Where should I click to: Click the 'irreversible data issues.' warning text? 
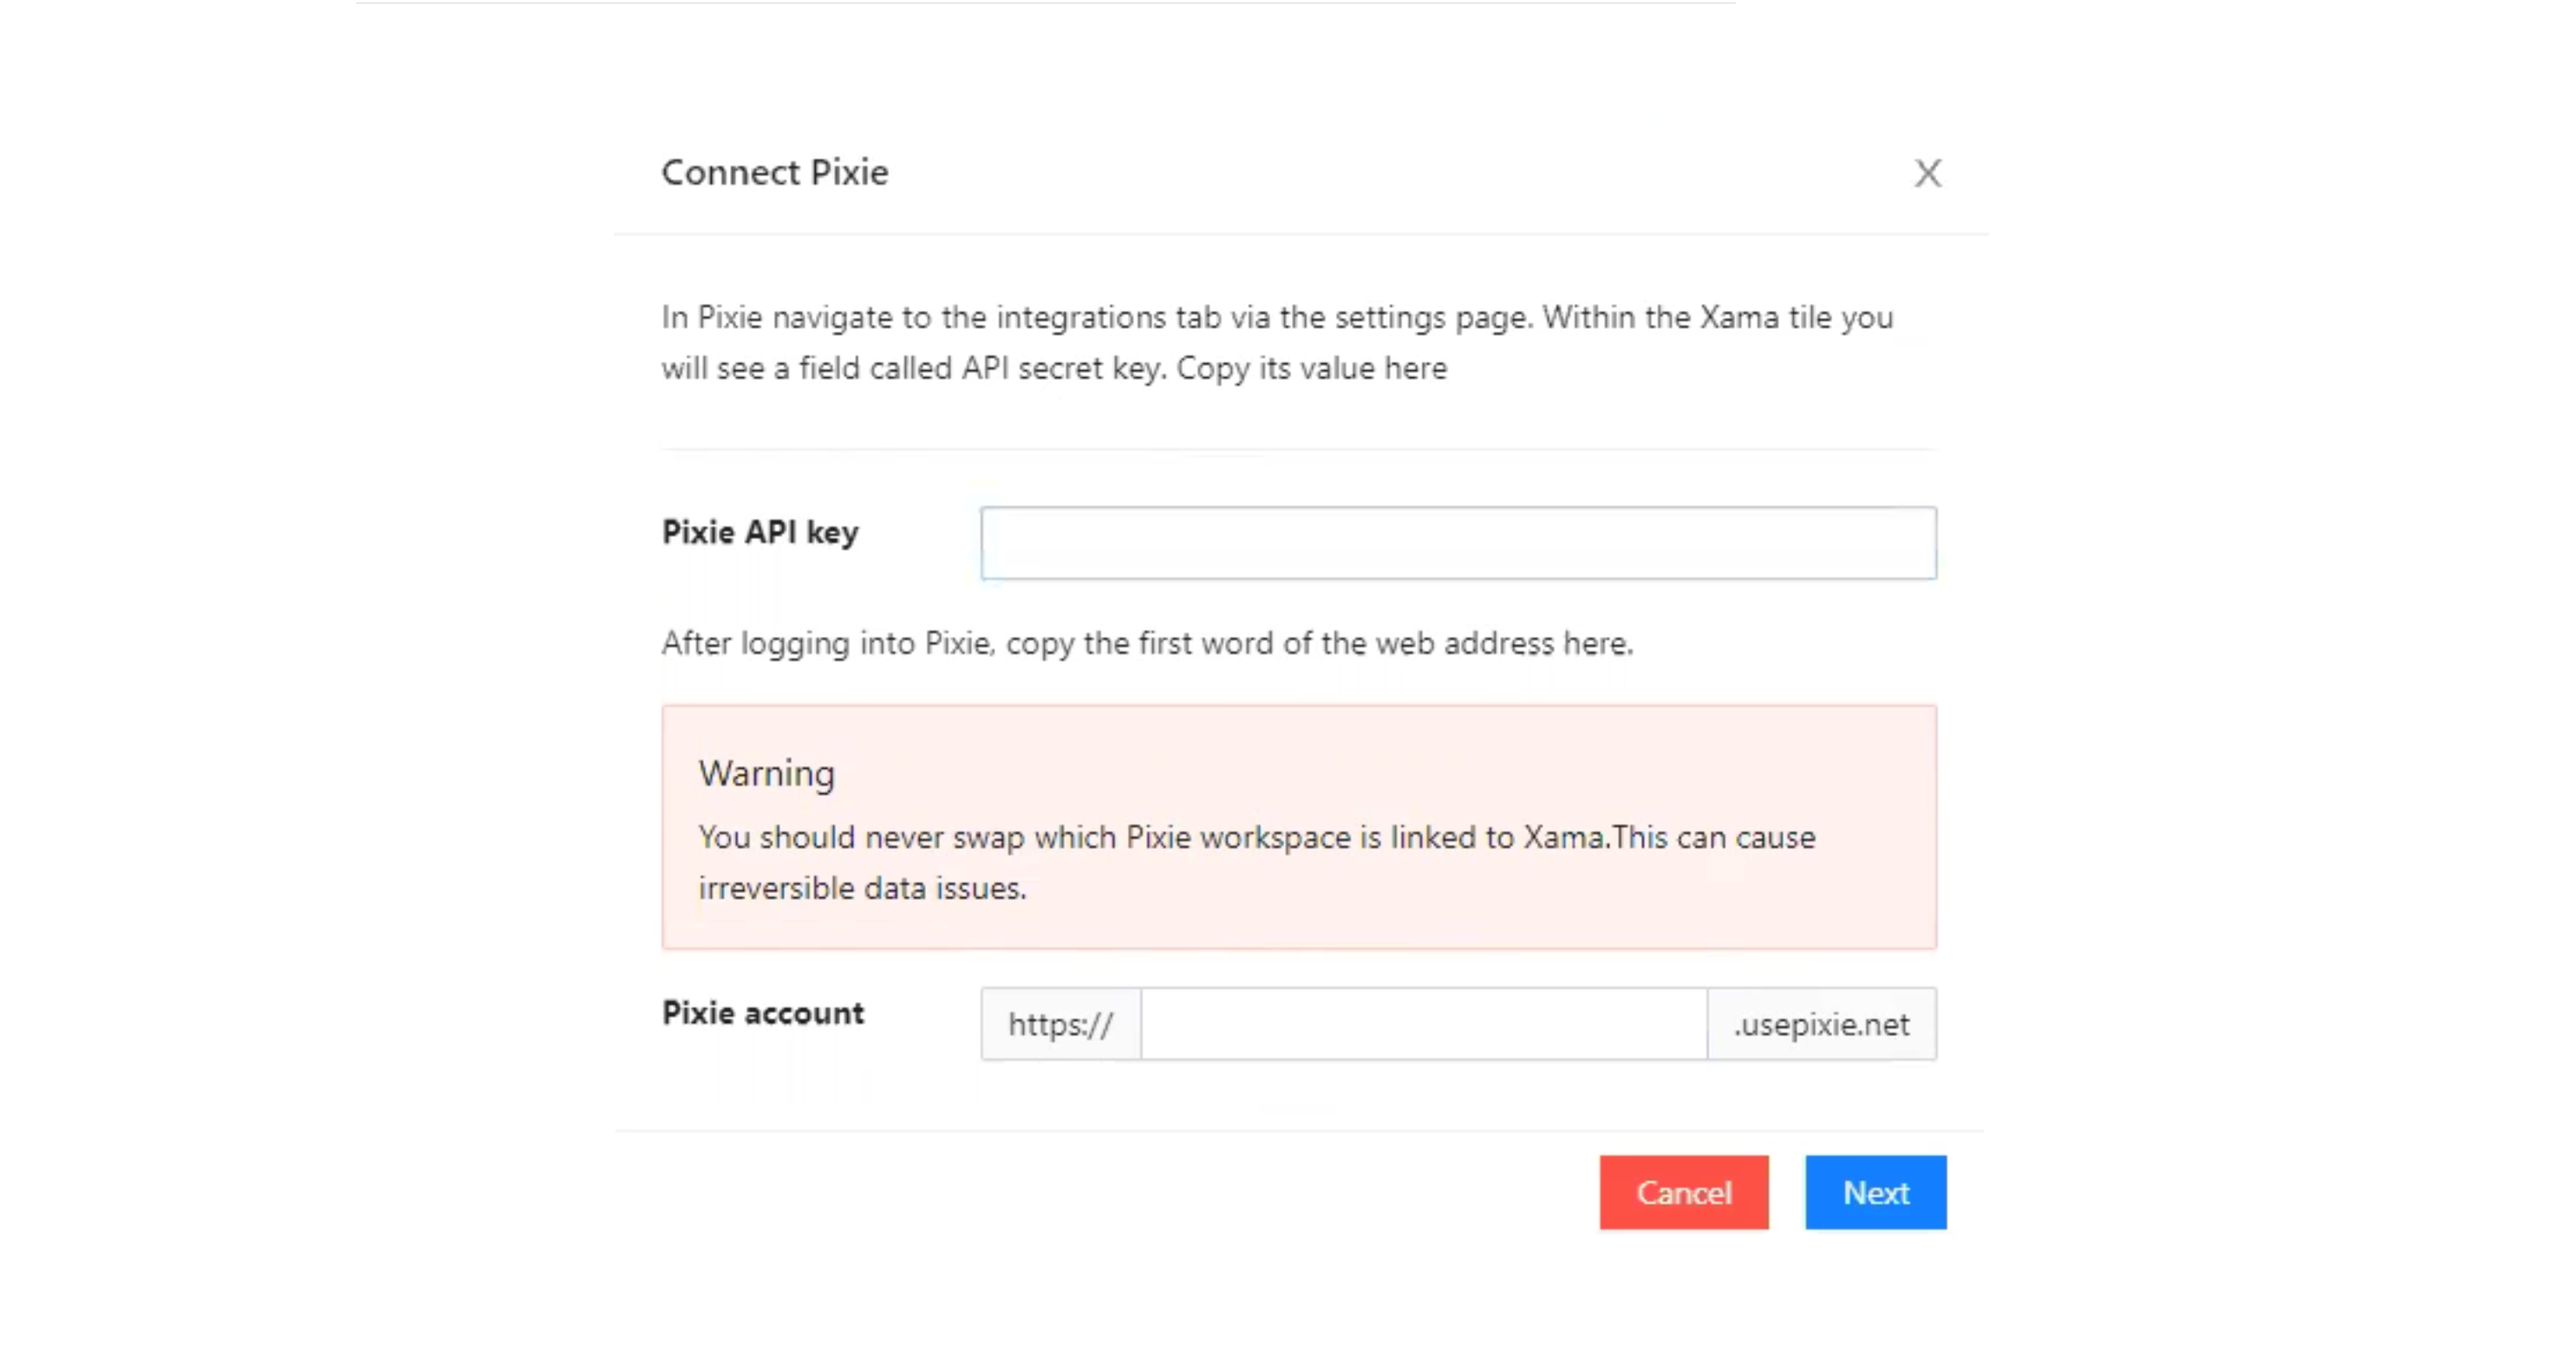click(x=862, y=888)
